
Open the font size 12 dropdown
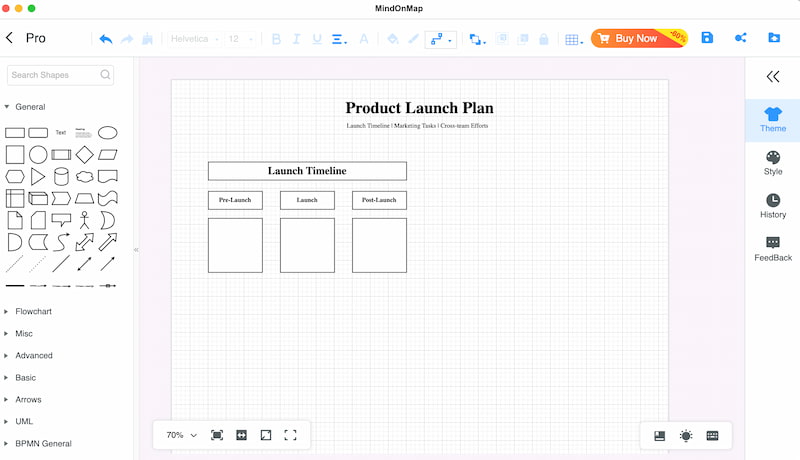pyautogui.click(x=240, y=39)
